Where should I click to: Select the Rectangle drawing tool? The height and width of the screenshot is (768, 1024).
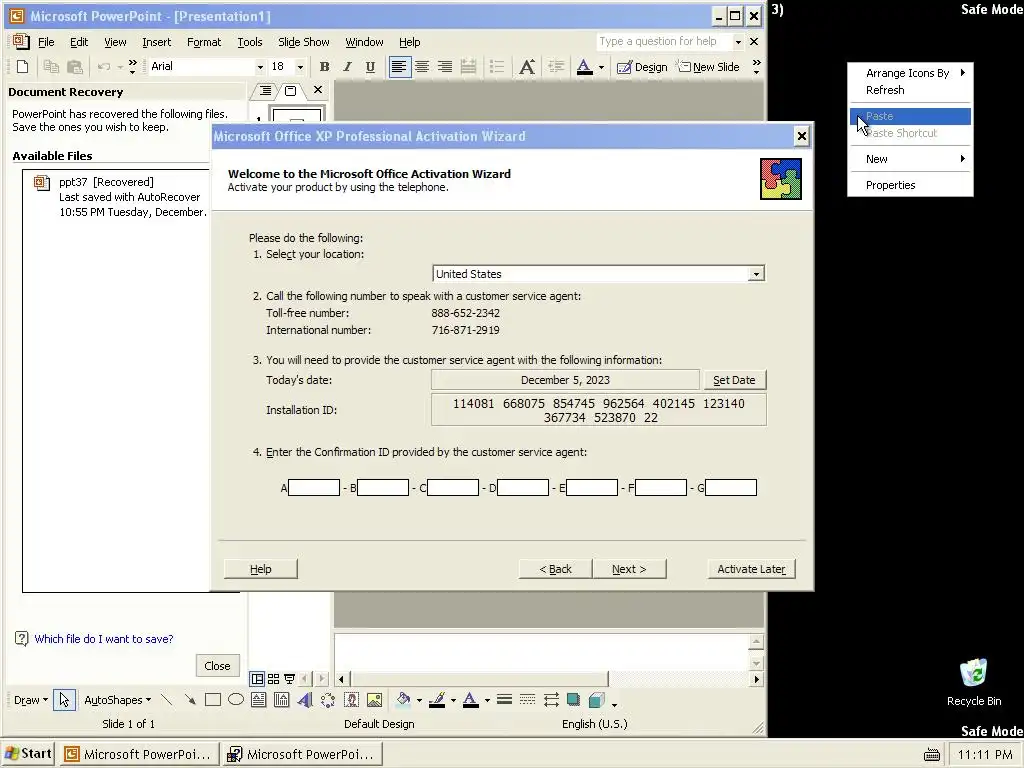(213, 700)
